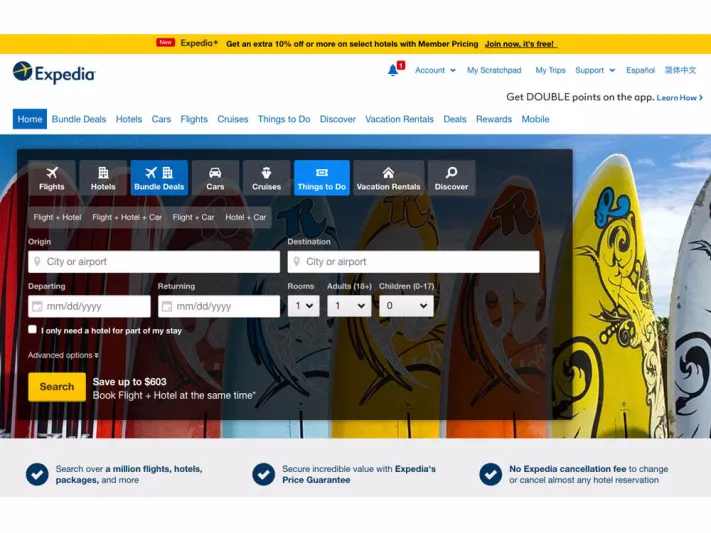
Task: Go to Bundle Deals in navigation bar
Action: tap(79, 119)
